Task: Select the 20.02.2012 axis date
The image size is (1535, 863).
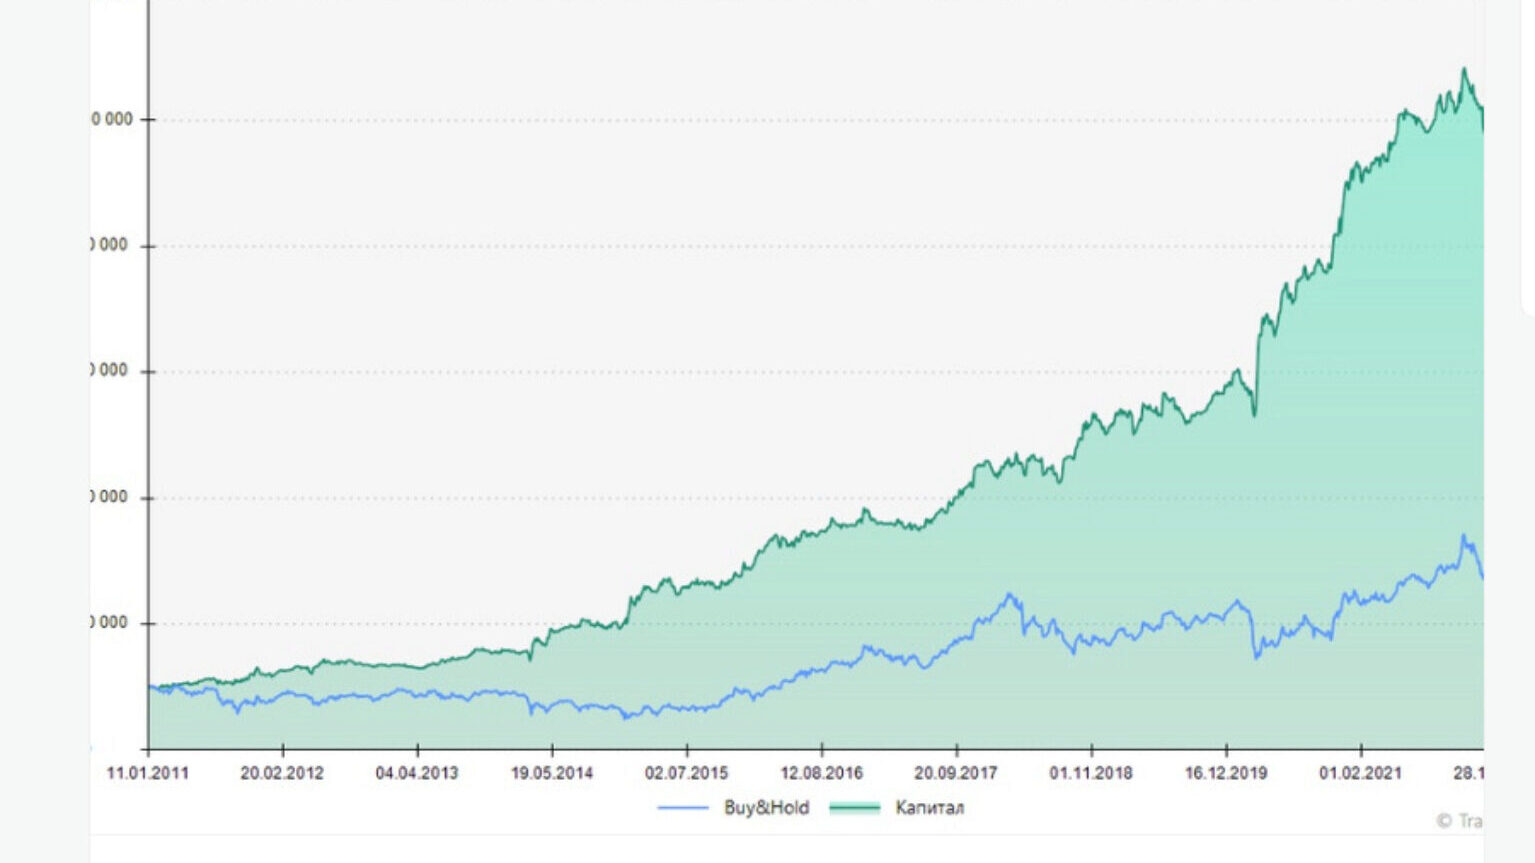Action: pyautogui.click(x=282, y=773)
